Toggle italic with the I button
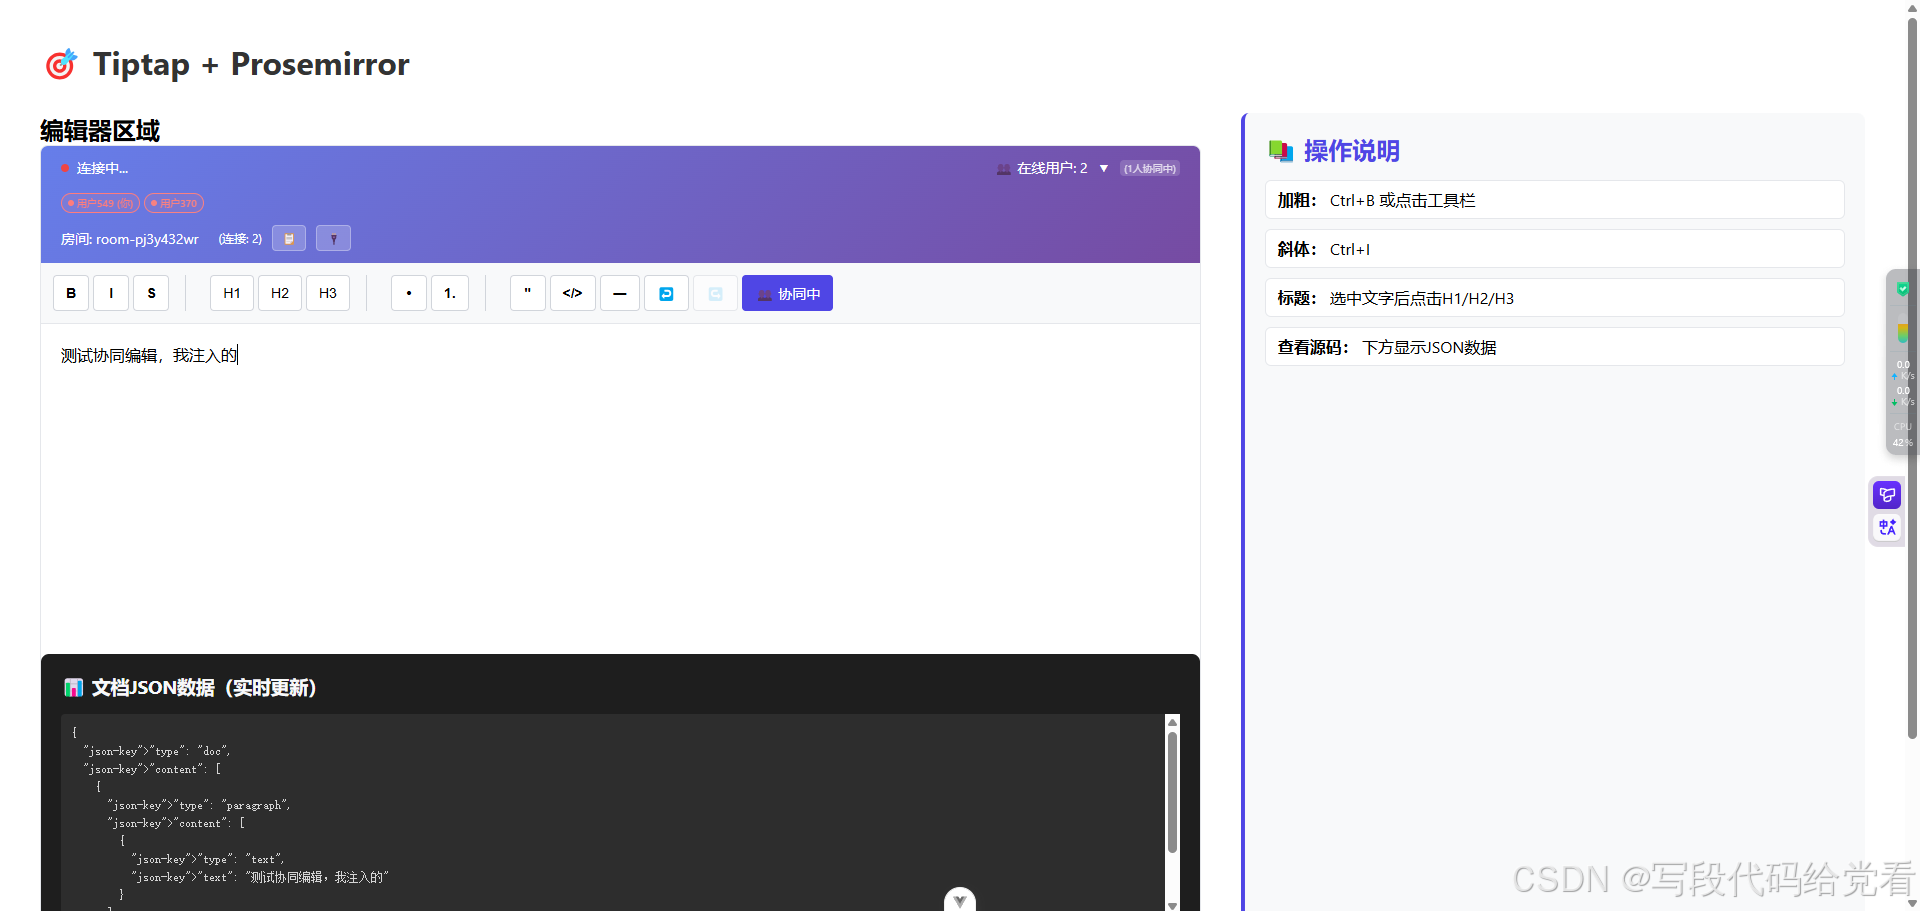This screenshot has width=1920, height=911. point(111,293)
